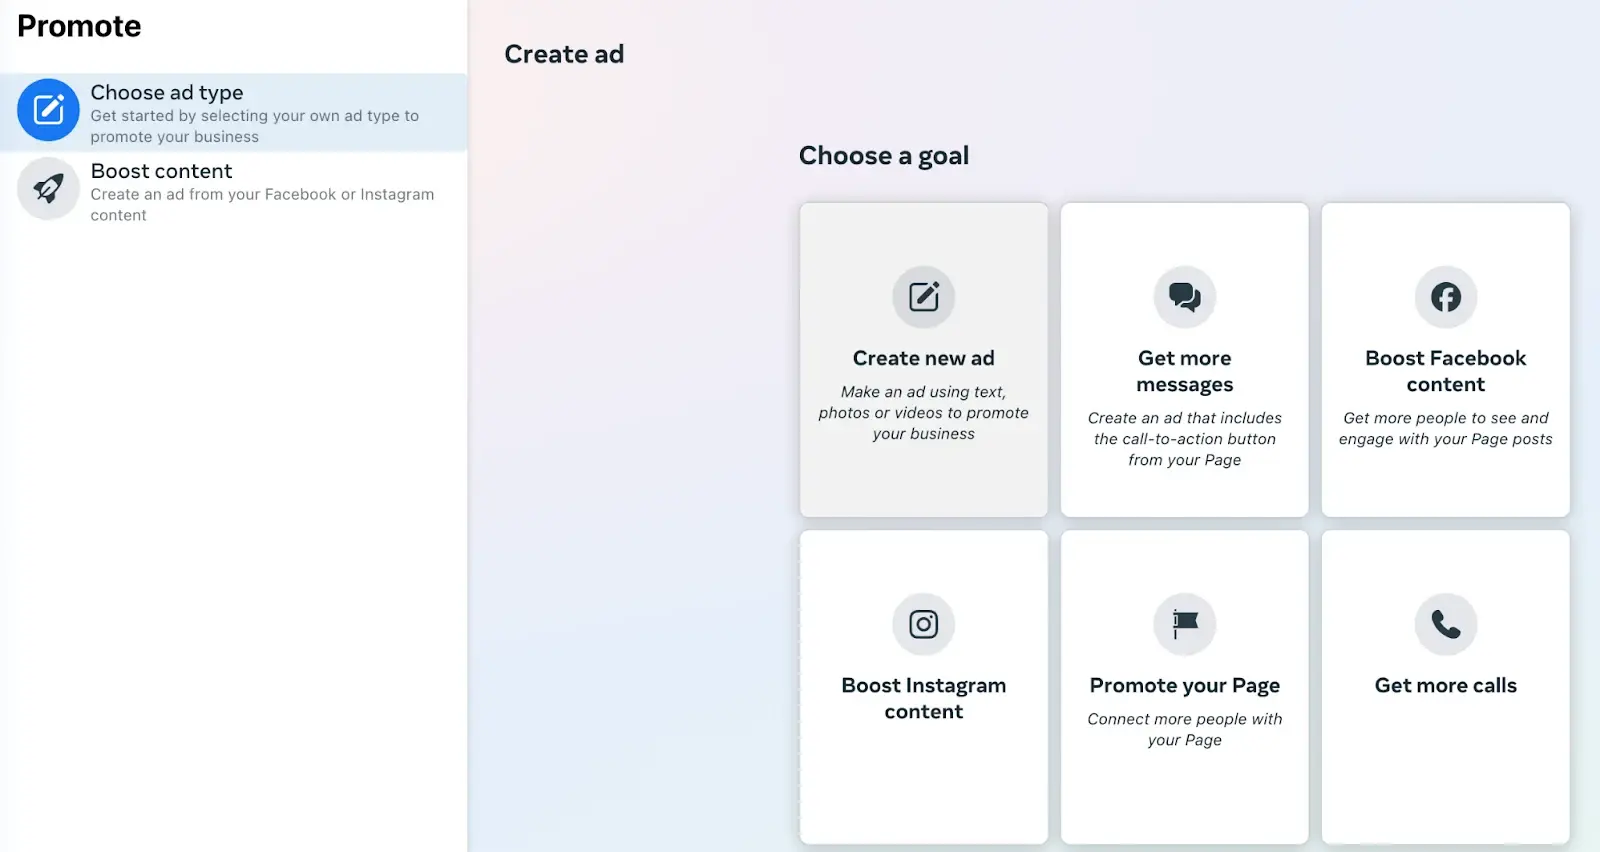This screenshot has height=852, width=1600.
Task: Click the Facebook logo icon on boost card
Action: (x=1445, y=297)
